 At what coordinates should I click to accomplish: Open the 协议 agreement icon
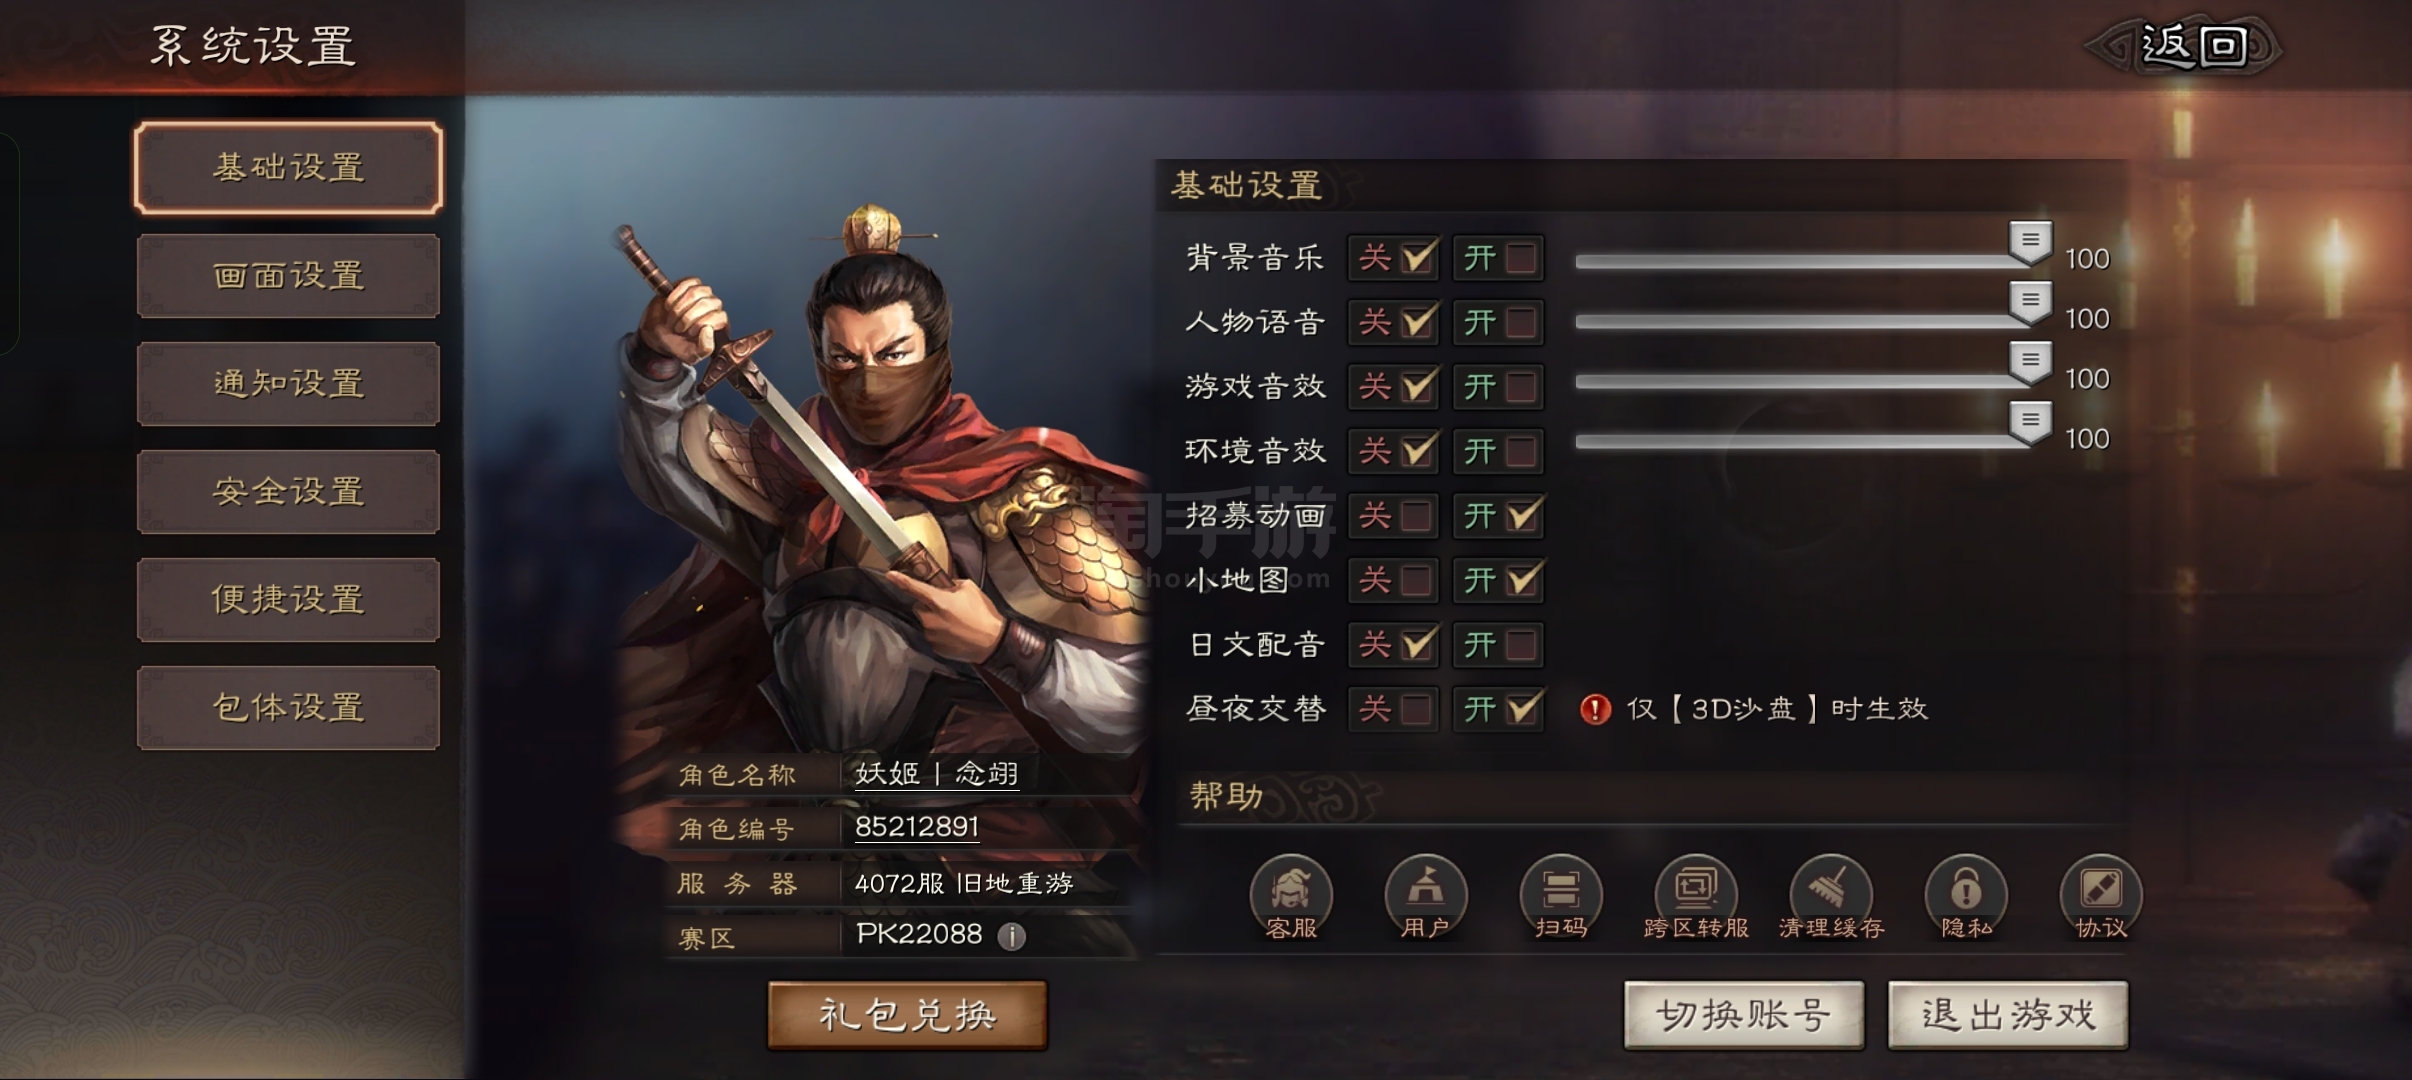coord(2101,897)
